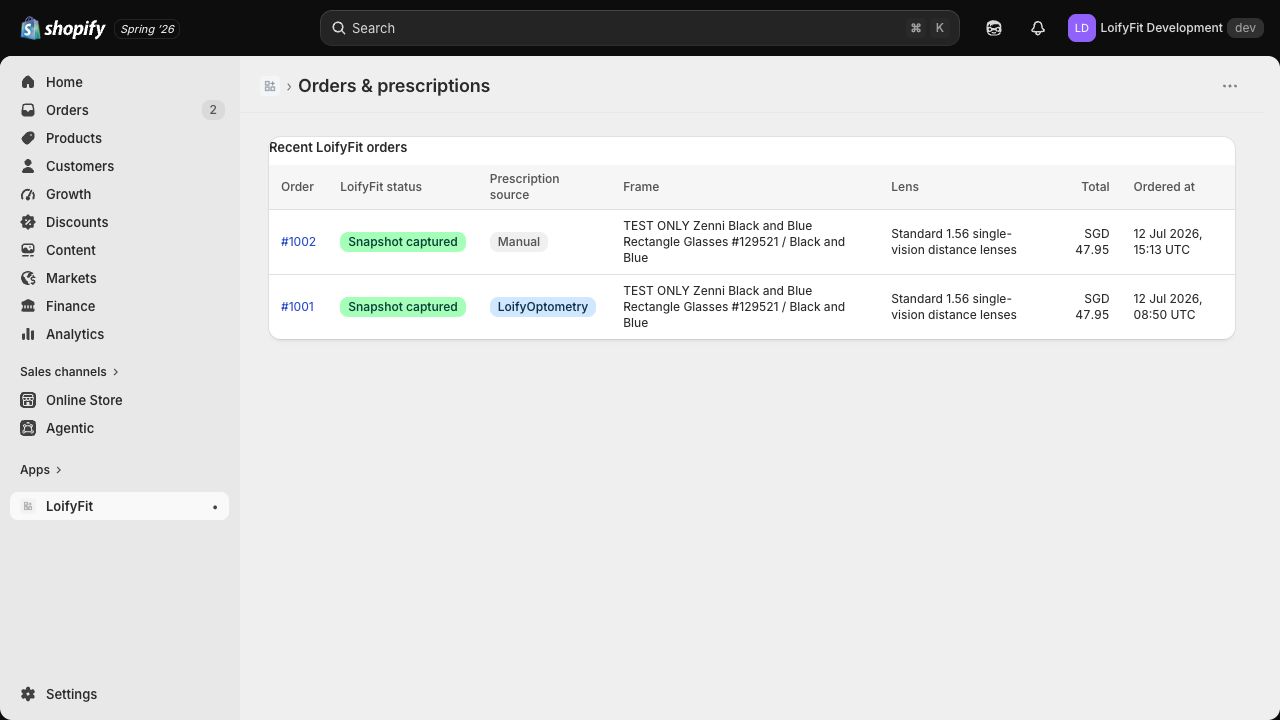This screenshot has height=720, width=1280.
Task: Open Customers in sidebar
Action: pyautogui.click(x=119, y=166)
